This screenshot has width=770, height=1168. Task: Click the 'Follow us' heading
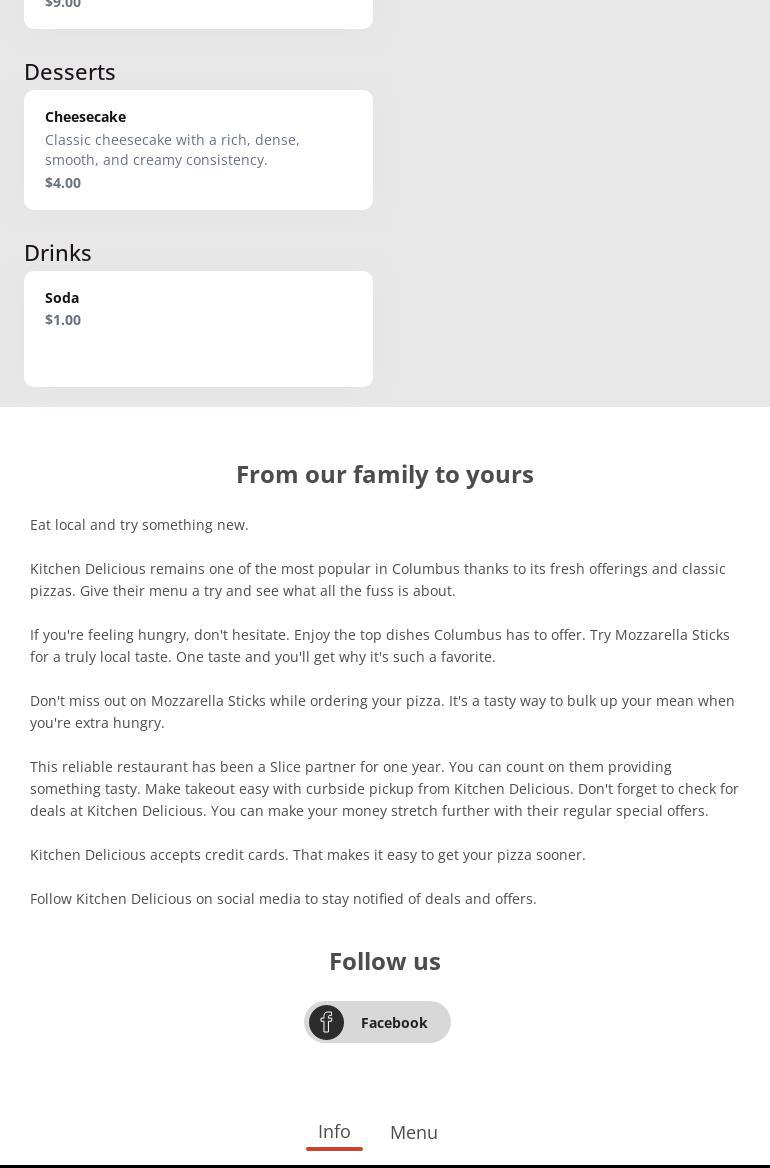tap(385, 961)
